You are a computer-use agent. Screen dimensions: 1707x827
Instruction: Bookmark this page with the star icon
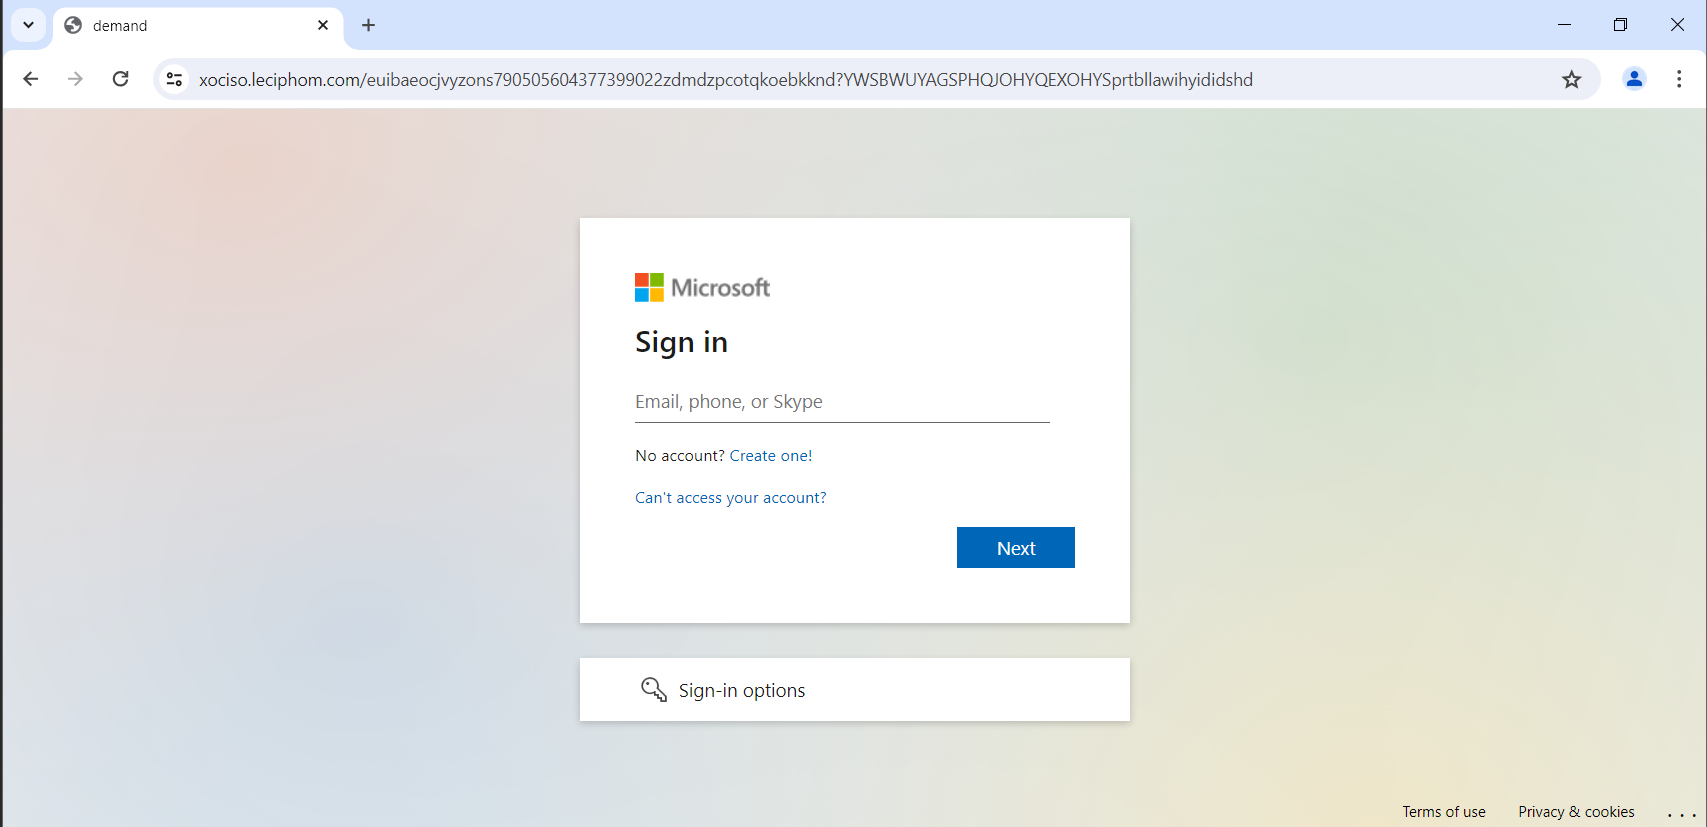[x=1571, y=79]
